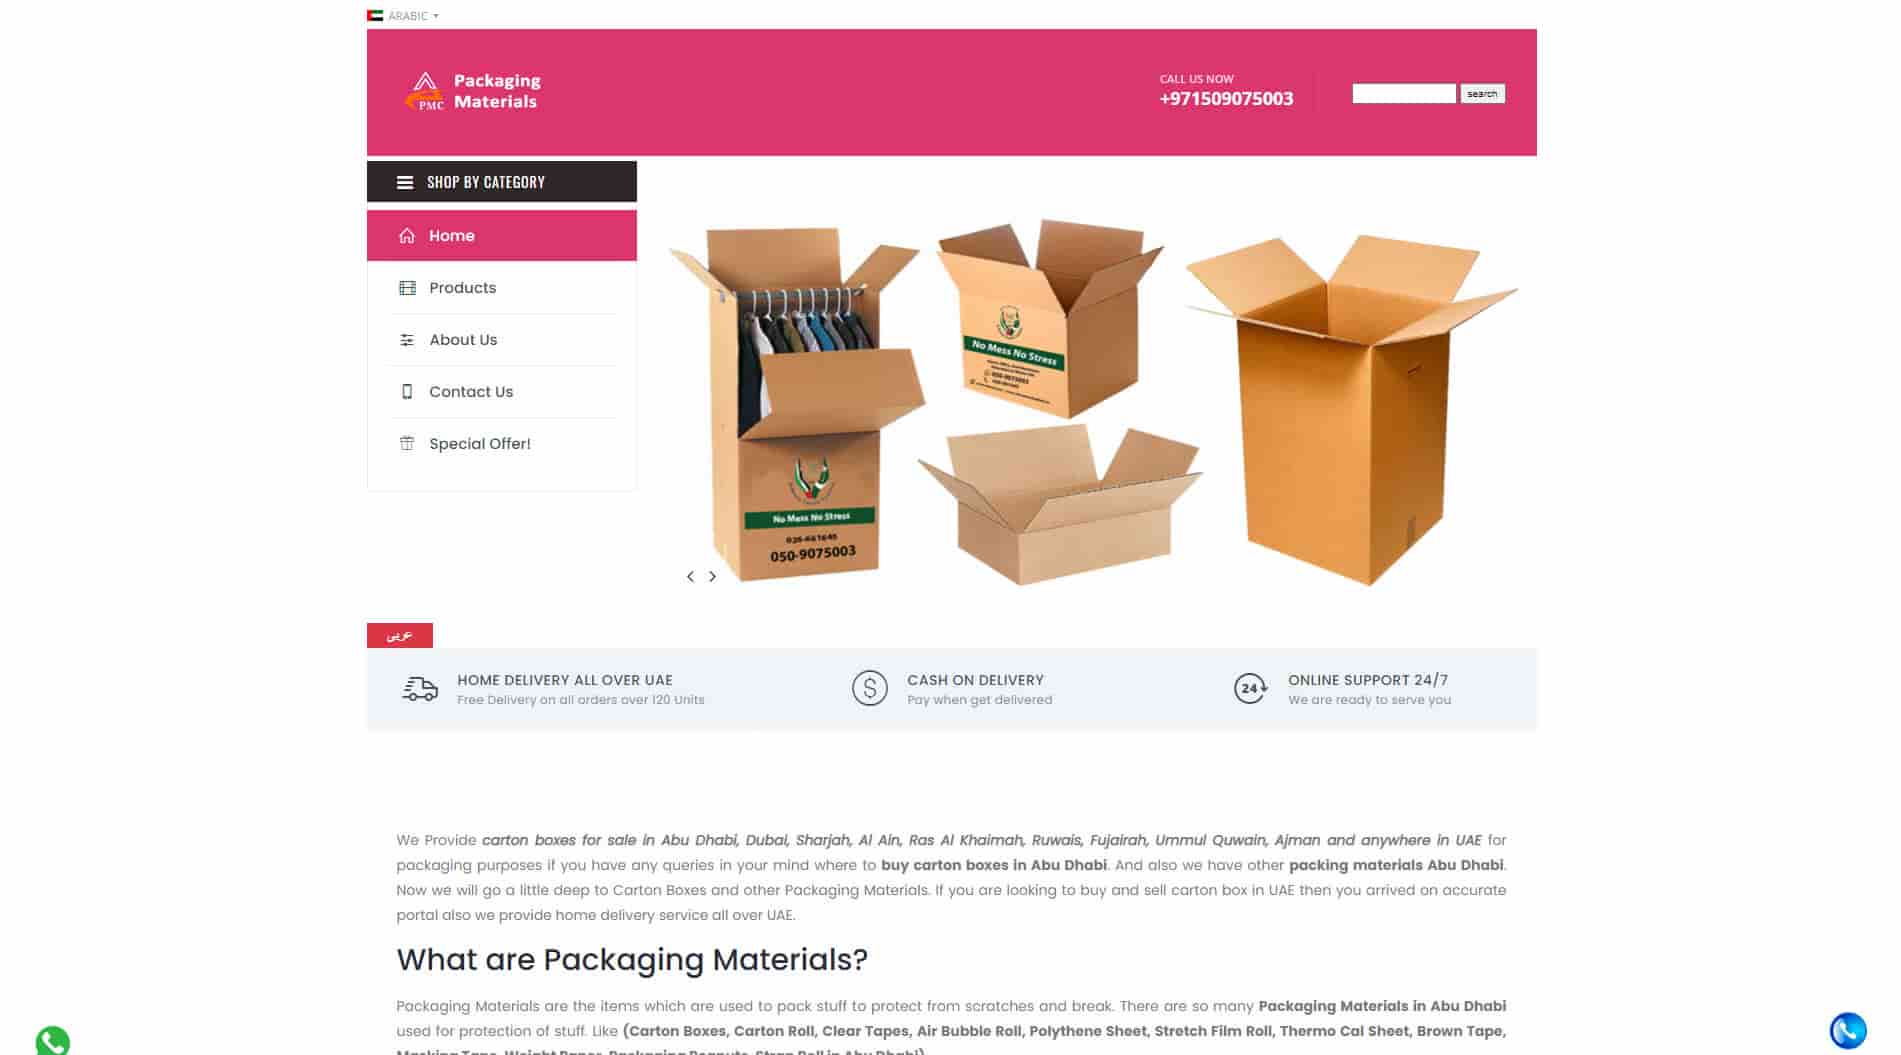Click the UAE flag icon
The width and height of the screenshot is (1901, 1055).
point(375,16)
